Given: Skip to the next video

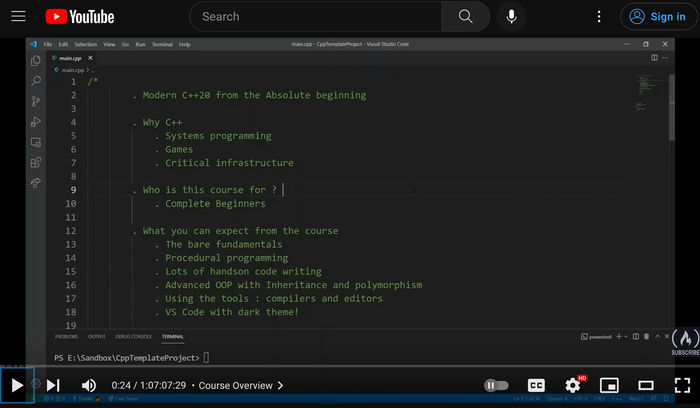Looking at the screenshot, I should (53, 385).
